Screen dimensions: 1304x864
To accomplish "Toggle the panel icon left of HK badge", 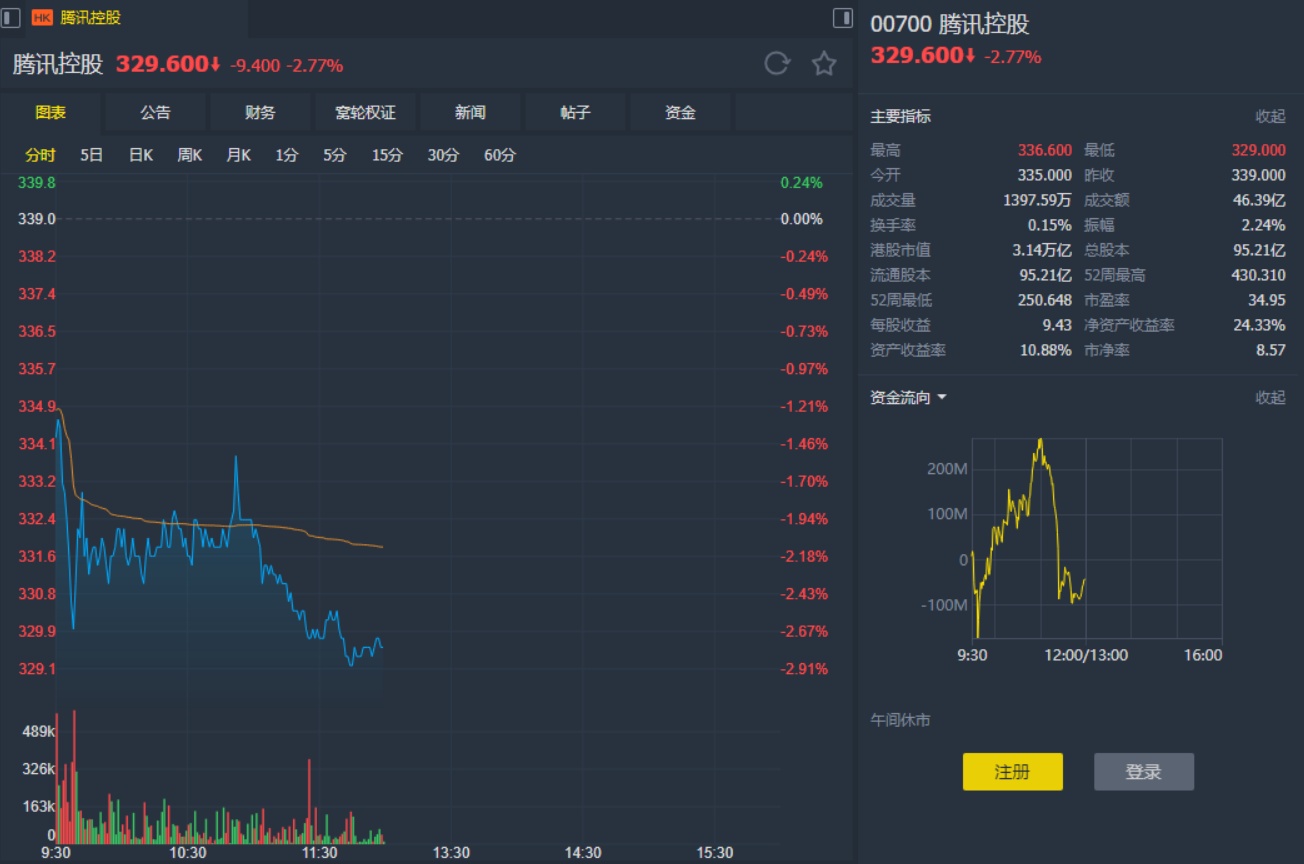I will pyautogui.click(x=11, y=18).
